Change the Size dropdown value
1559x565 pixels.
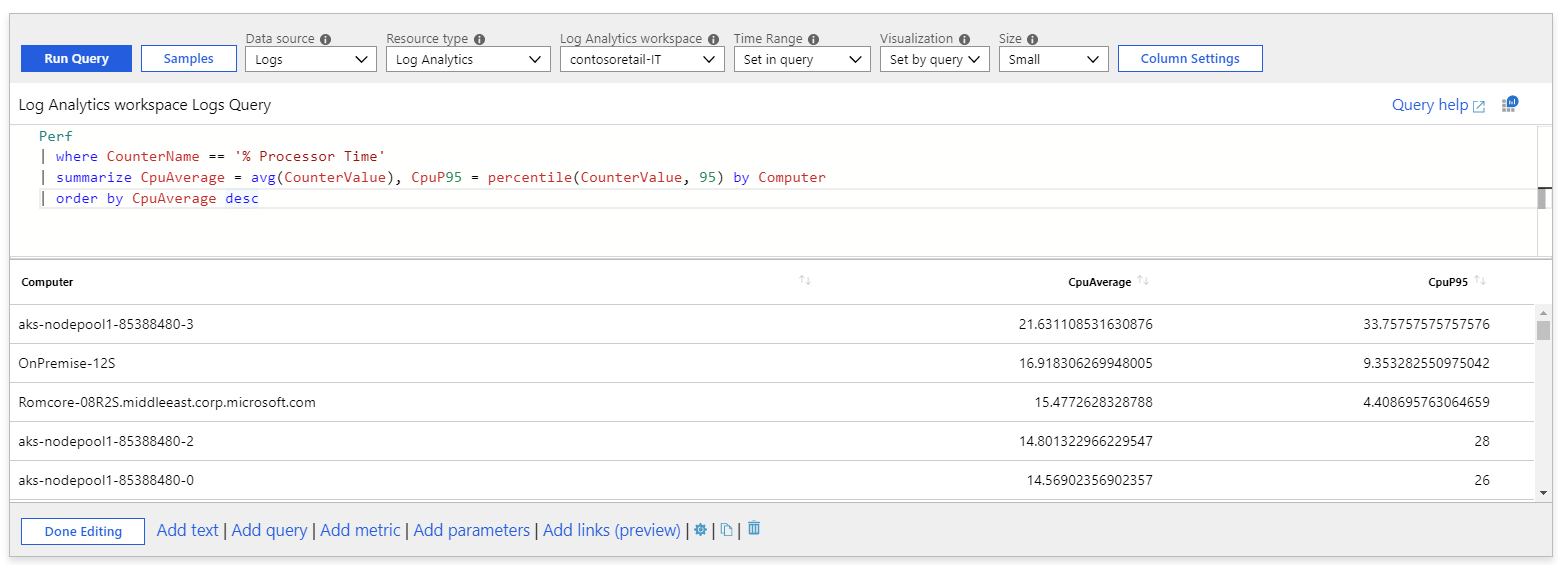pos(1053,60)
